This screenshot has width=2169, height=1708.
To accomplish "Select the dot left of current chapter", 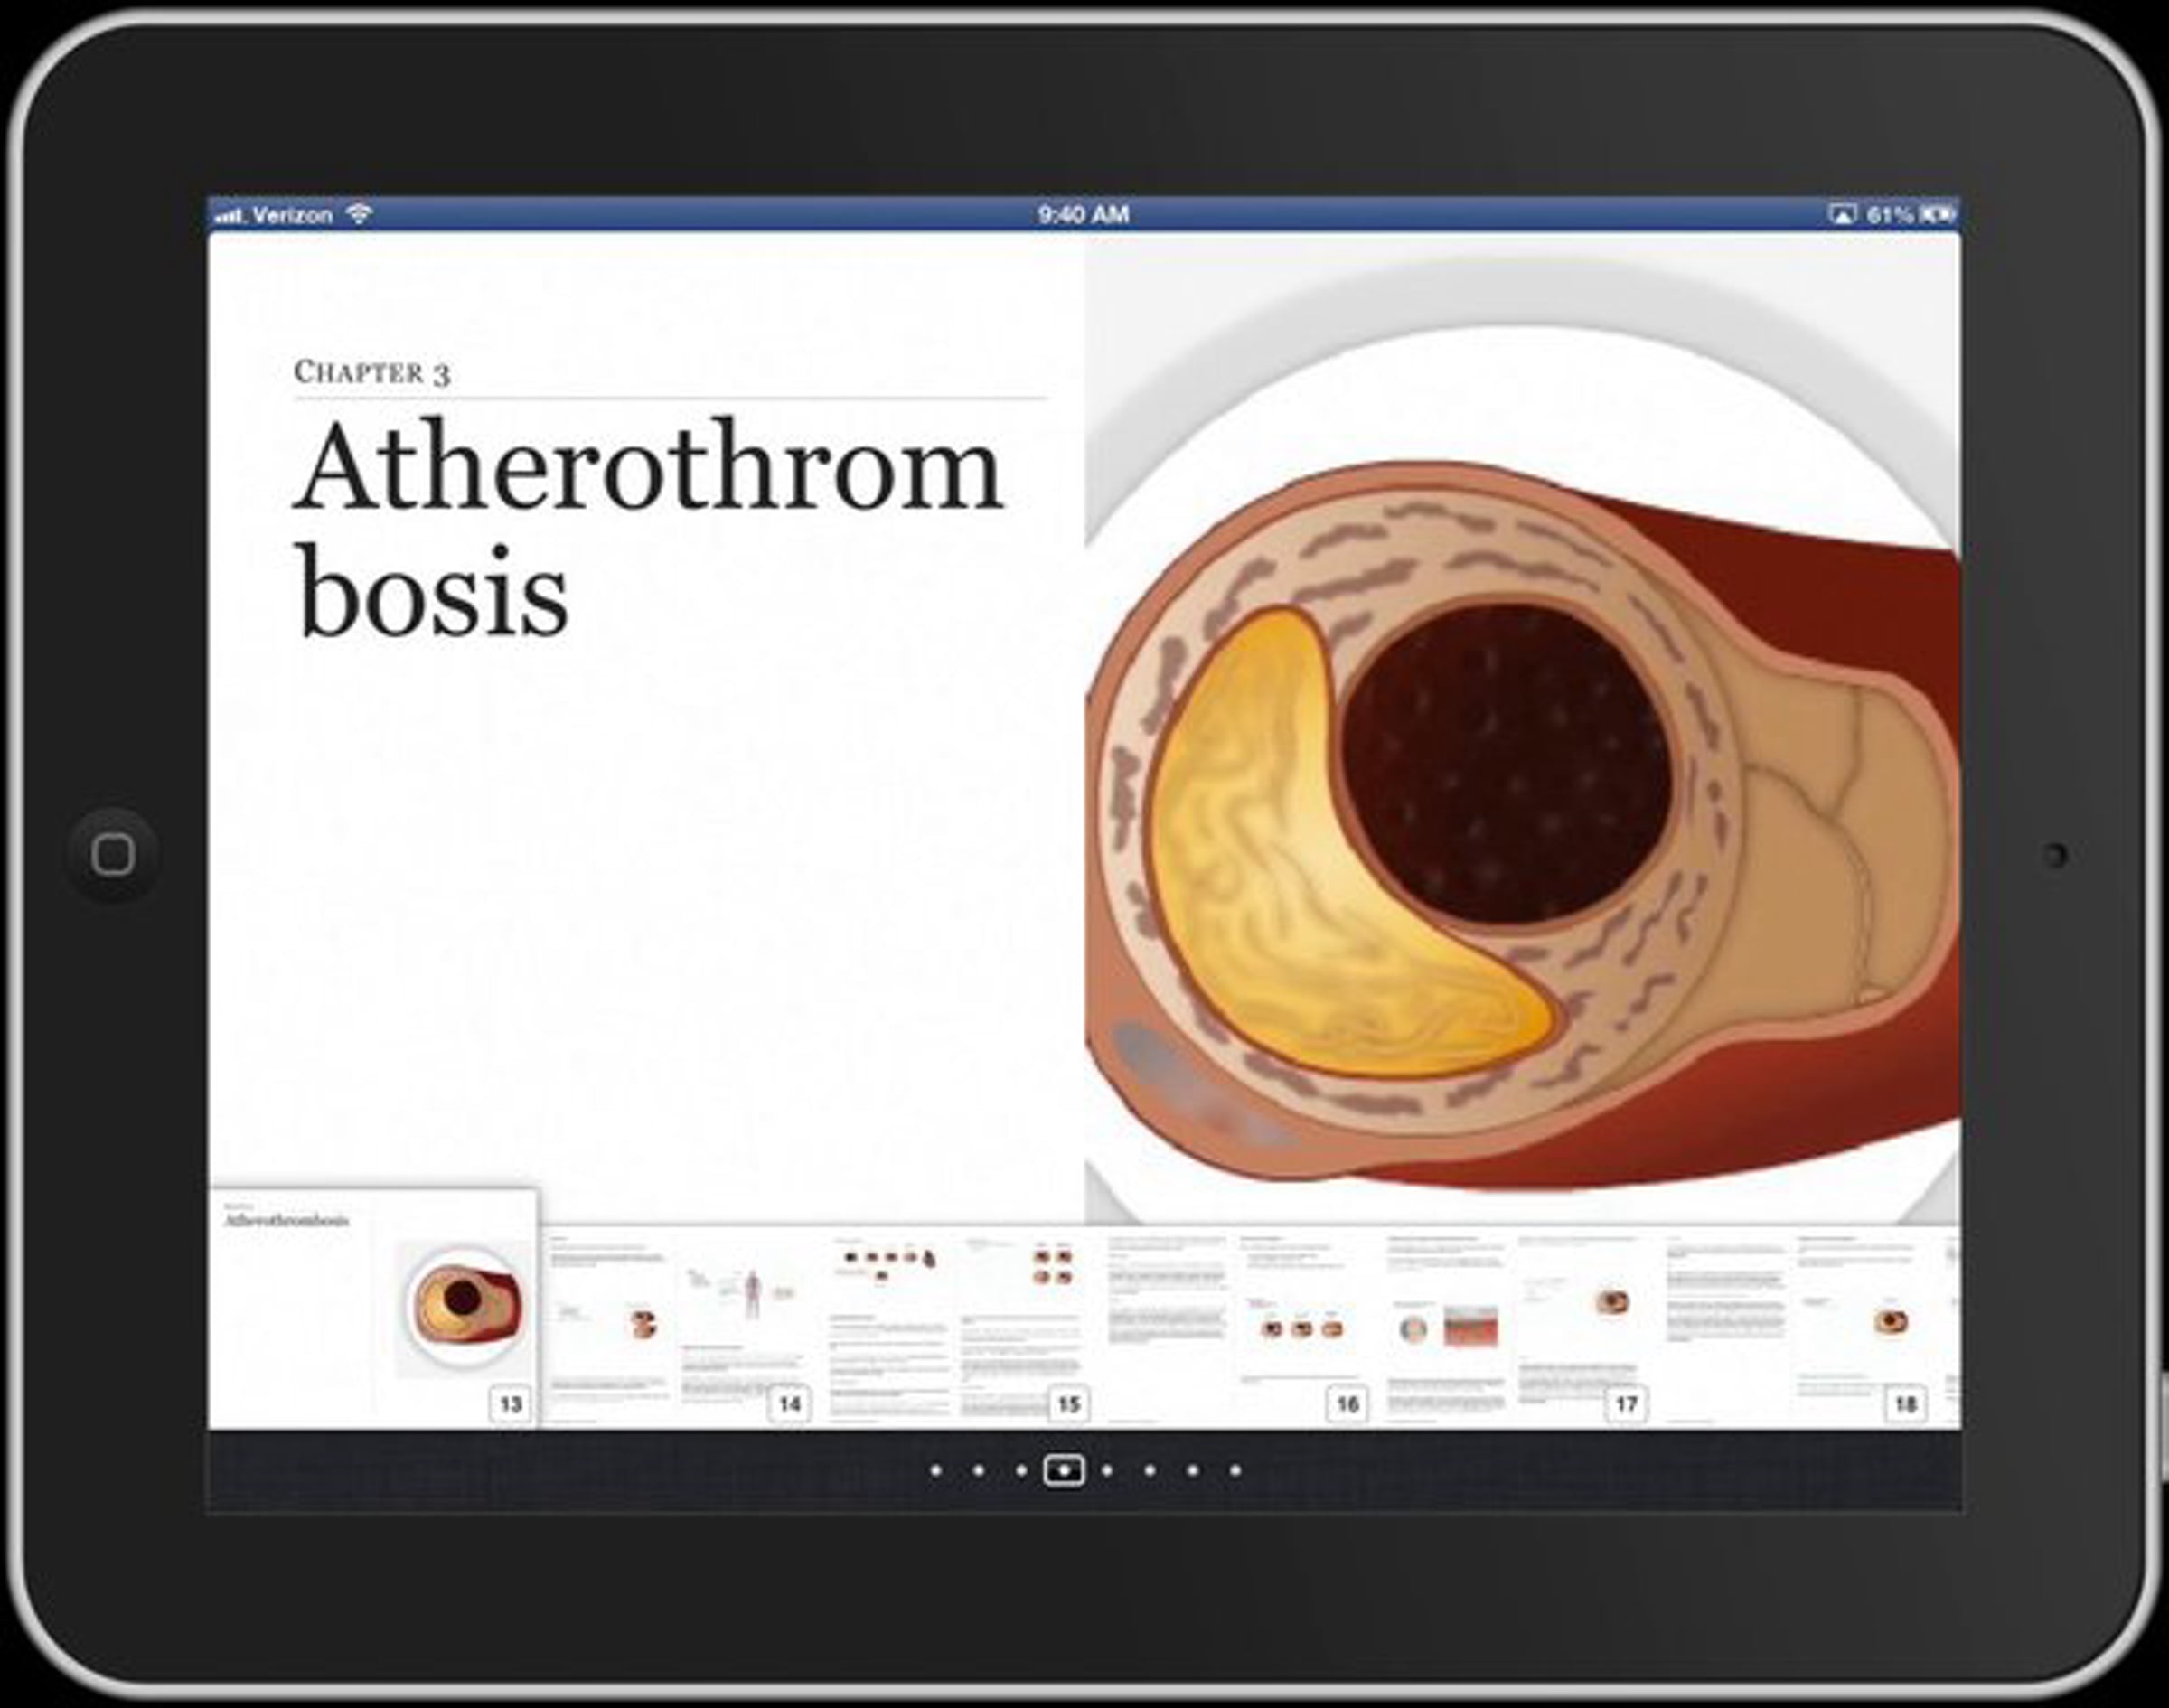I will [1021, 1471].
